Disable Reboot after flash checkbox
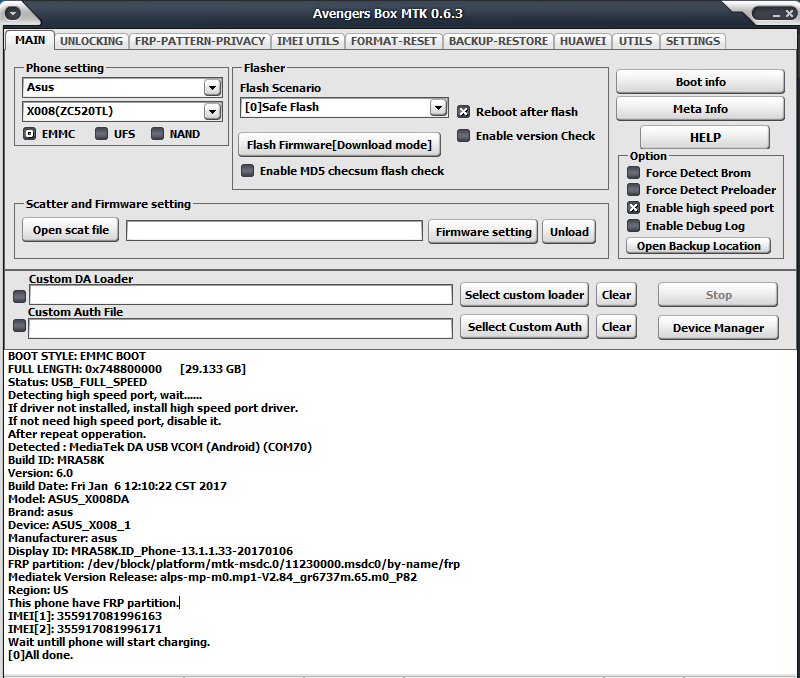 pos(464,112)
